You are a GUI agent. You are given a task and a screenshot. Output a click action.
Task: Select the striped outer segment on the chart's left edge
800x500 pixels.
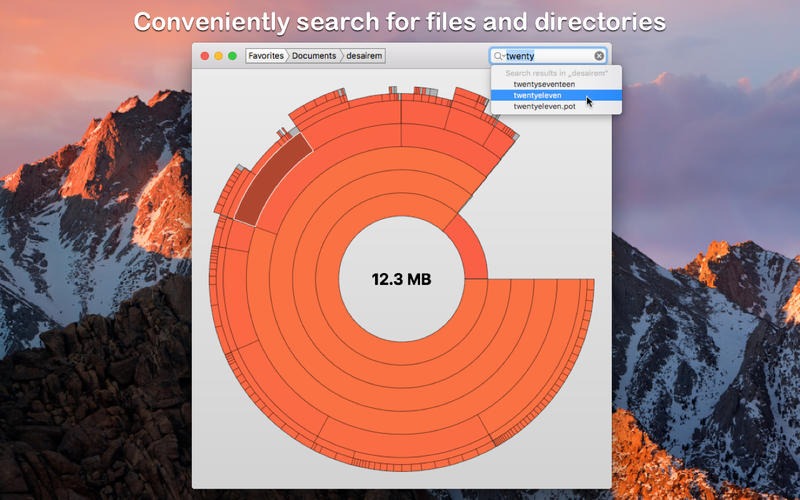click(x=214, y=290)
